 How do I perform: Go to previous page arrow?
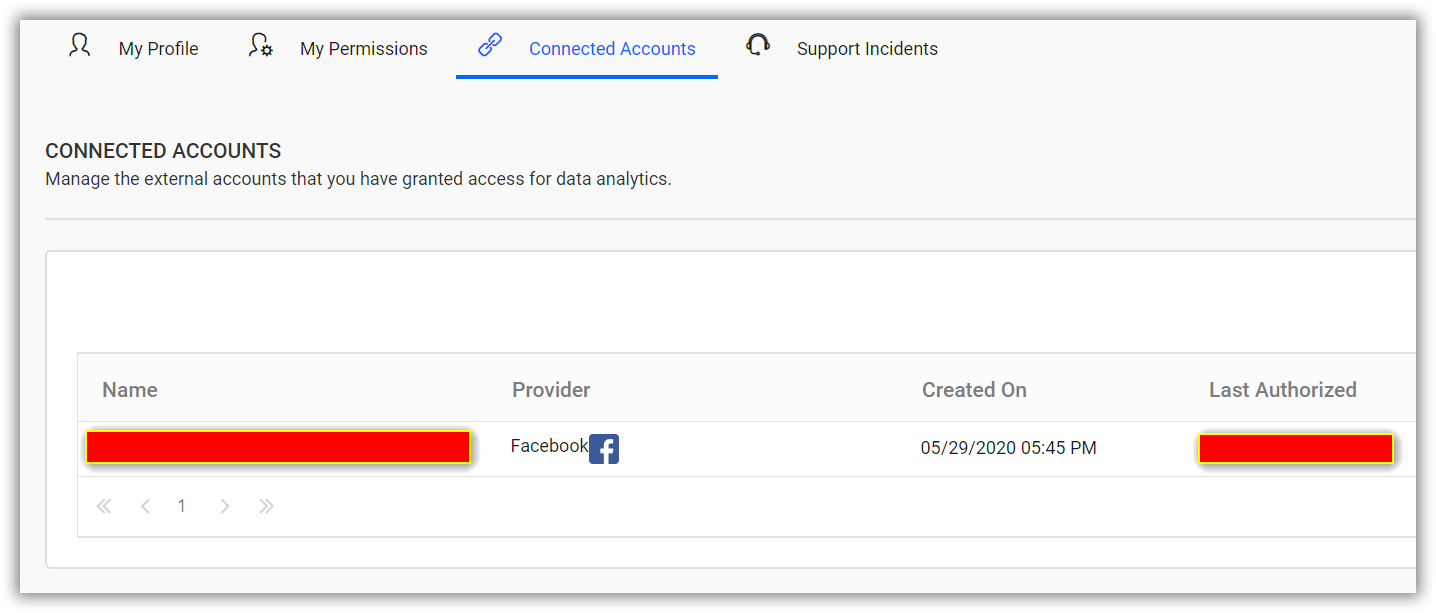(x=145, y=506)
